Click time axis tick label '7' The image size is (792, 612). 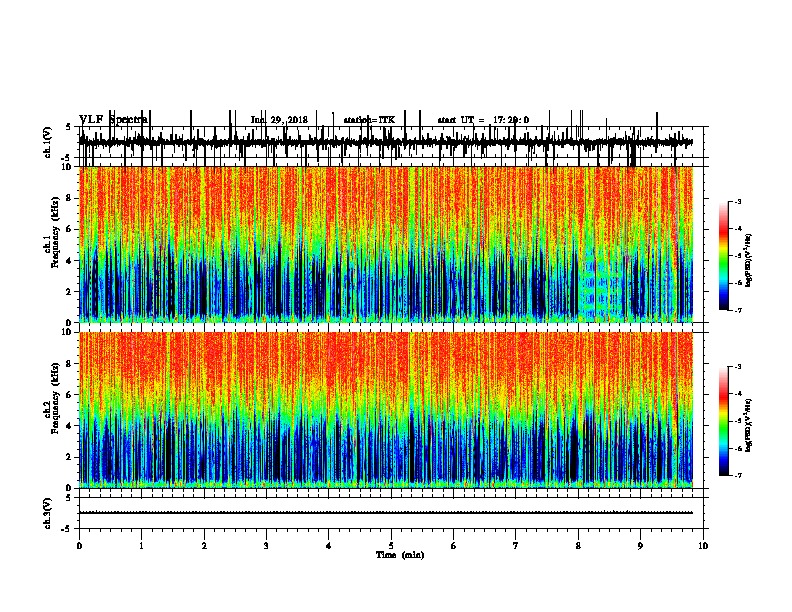(516, 546)
